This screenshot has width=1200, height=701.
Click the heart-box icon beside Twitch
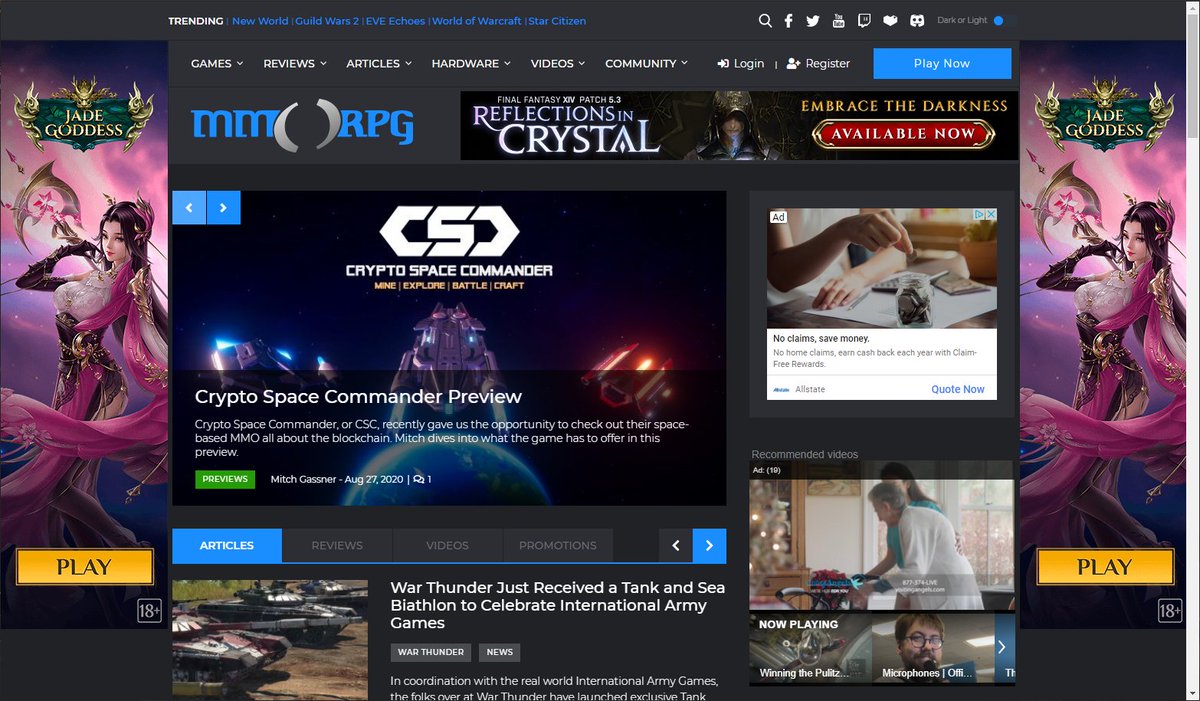pos(890,21)
